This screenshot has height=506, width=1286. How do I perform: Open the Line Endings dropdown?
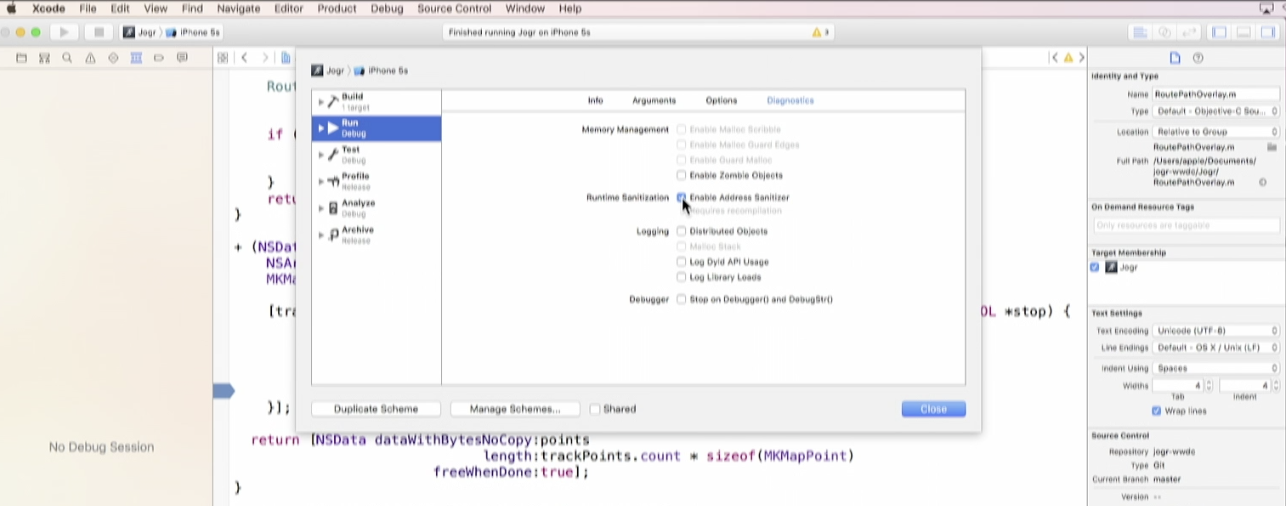tap(1216, 348)
